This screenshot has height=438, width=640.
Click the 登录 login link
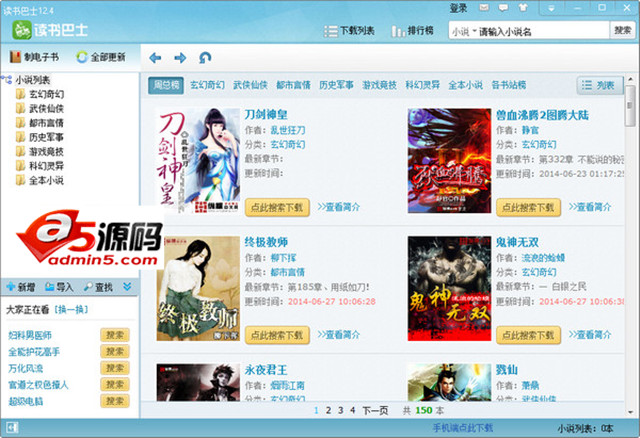[x=458, y=8]
